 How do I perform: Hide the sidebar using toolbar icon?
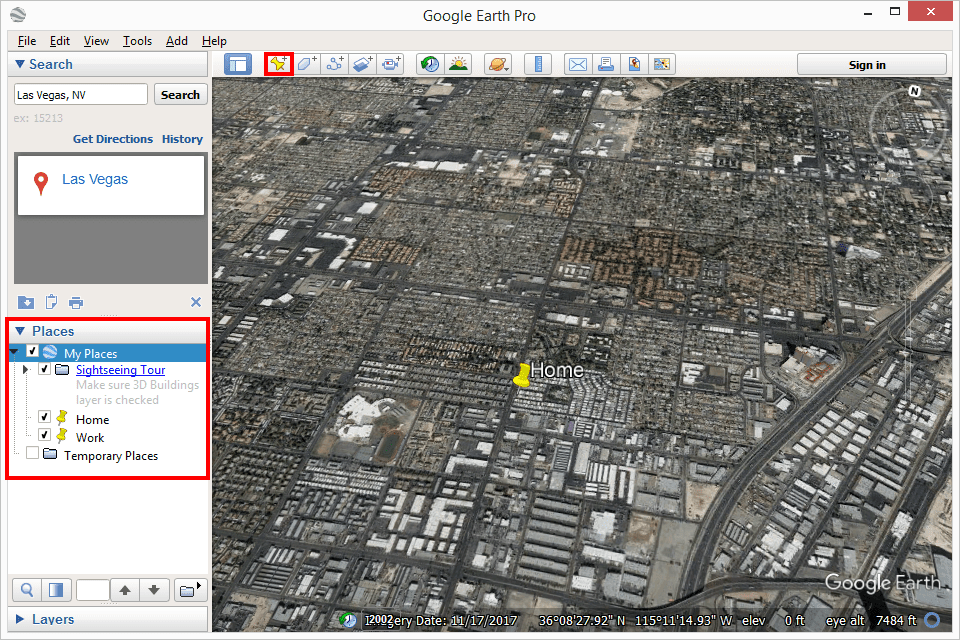(238, 64)
